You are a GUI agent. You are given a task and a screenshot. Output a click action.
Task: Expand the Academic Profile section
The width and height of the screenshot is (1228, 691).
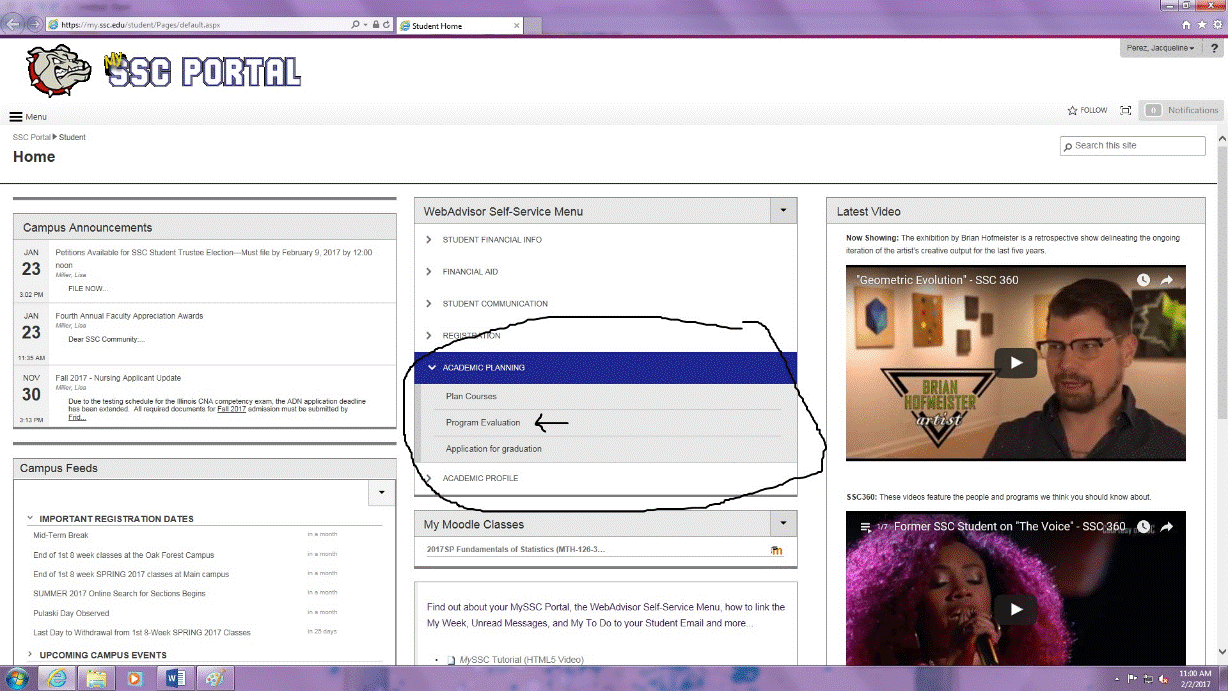[480, 478]
